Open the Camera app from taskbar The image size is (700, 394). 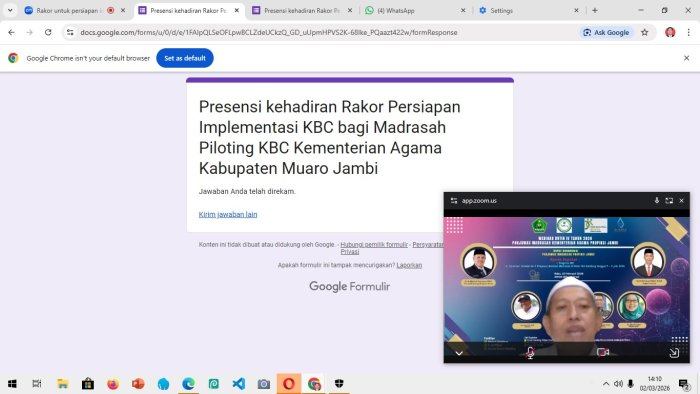(x=264, y=384)
